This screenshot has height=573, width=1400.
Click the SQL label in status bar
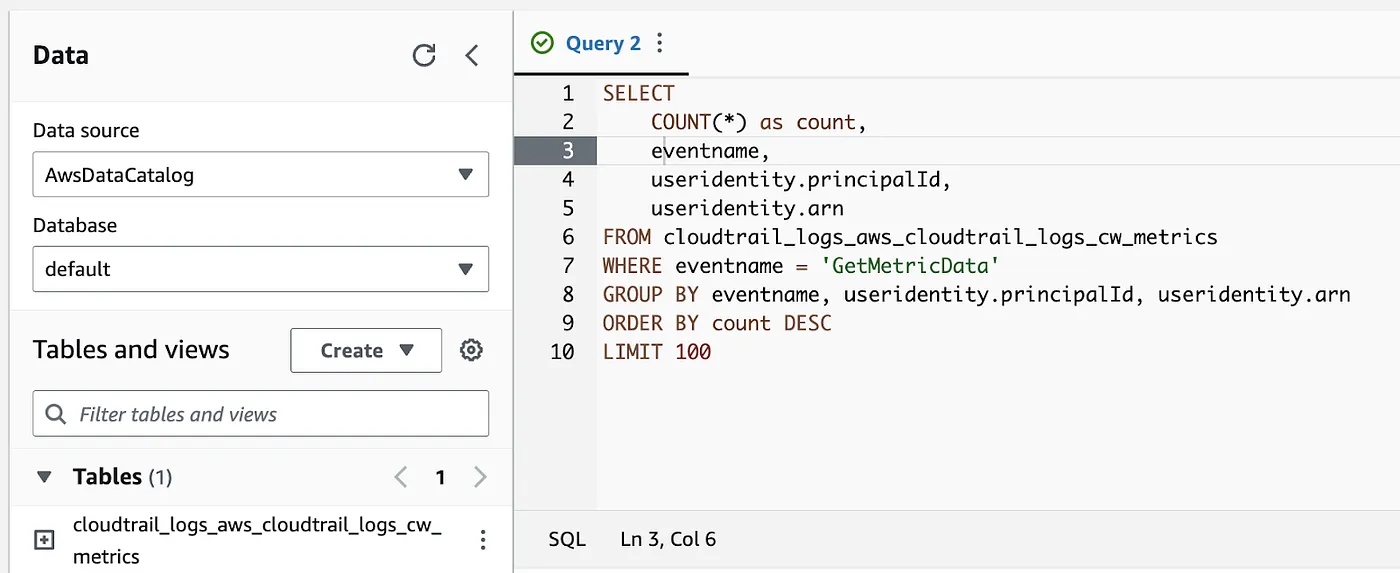[567, 540]
